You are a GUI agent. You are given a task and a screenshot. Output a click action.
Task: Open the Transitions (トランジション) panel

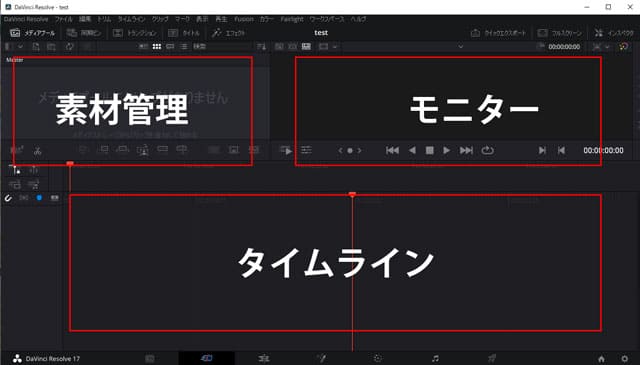(x=135, y=33)
